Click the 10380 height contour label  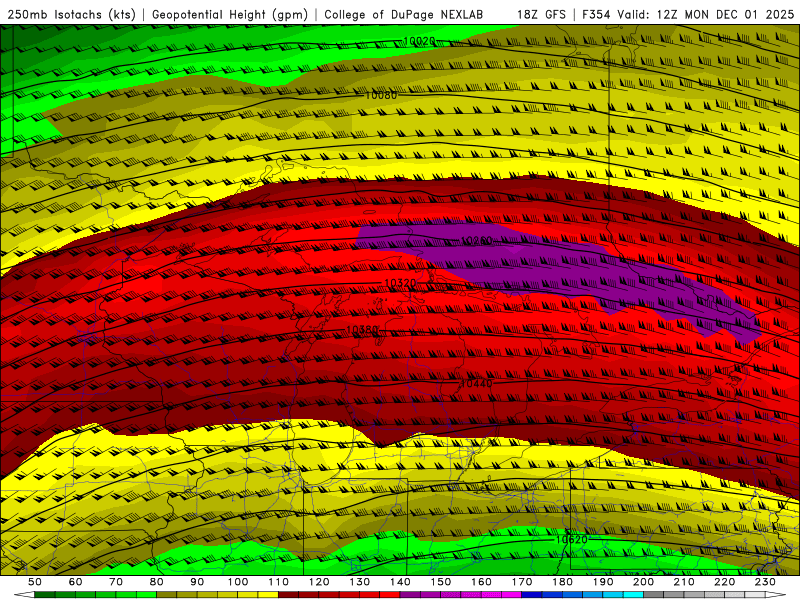[362, 330]
